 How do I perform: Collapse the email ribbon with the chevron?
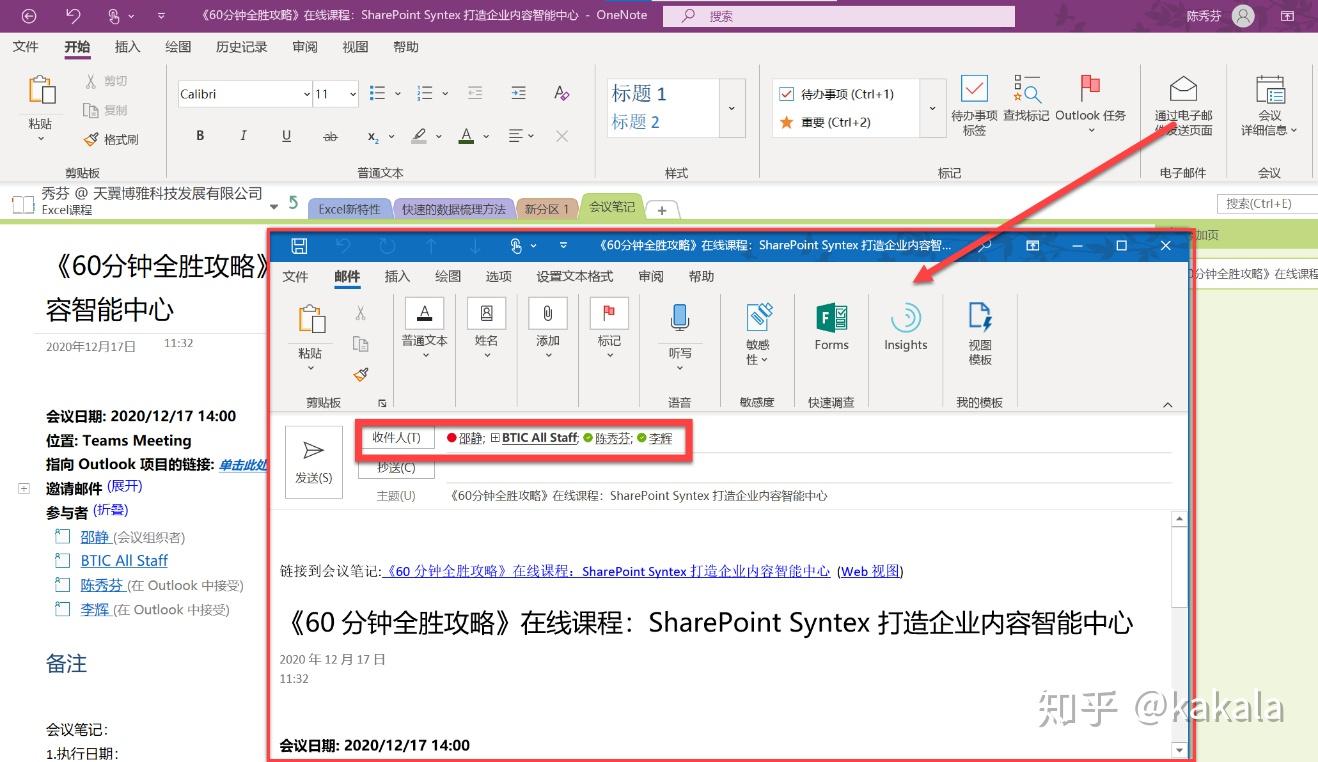[x=1167, y=405]
